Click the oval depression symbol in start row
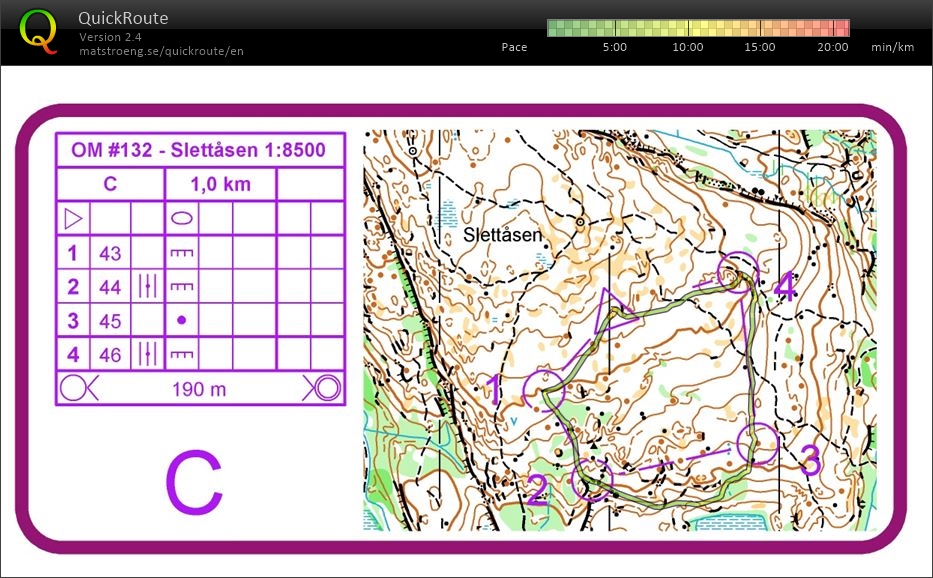Screen dimensions: 933x578 point(181,218)
